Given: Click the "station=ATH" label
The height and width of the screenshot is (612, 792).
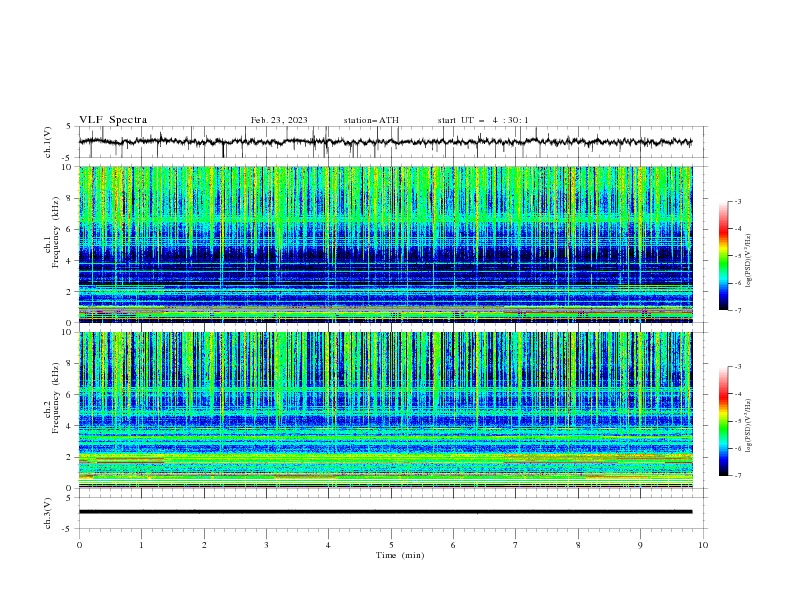Looking at the screenshot, I should (371, 120).
